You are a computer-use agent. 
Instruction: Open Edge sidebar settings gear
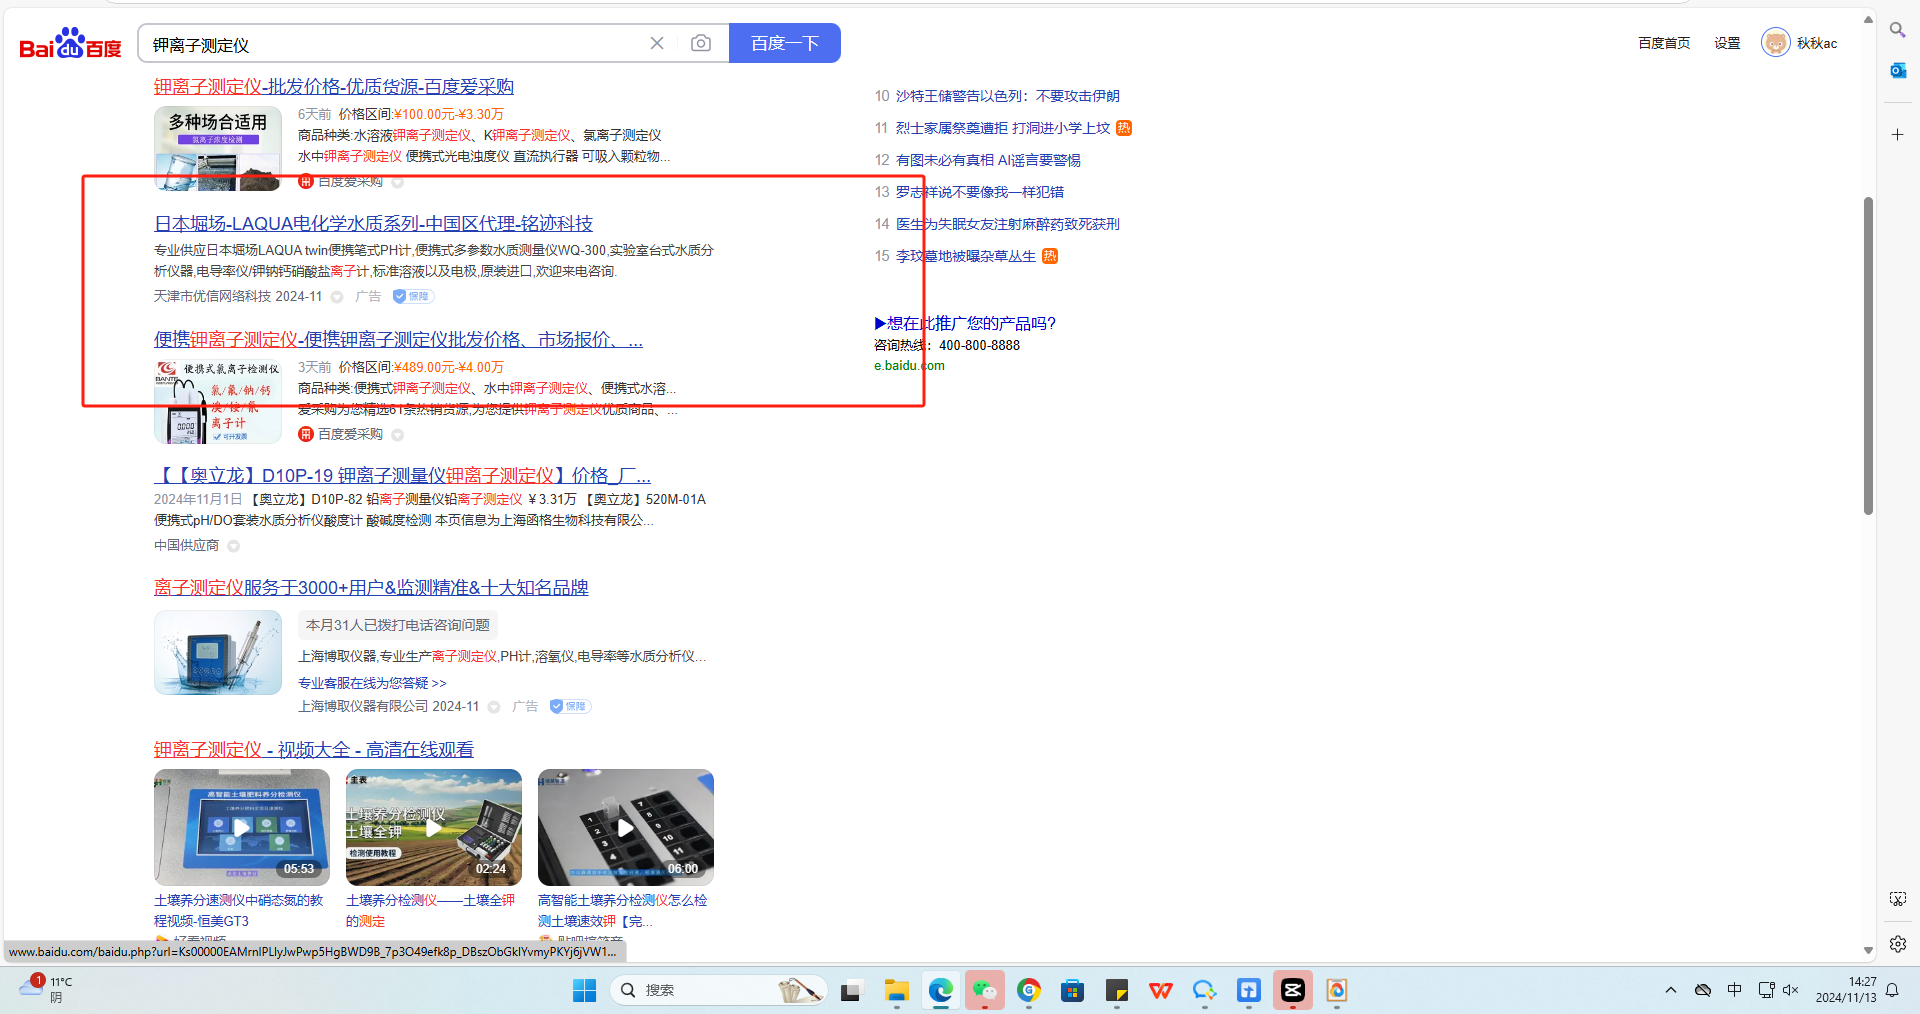(x=1897, y=944)
